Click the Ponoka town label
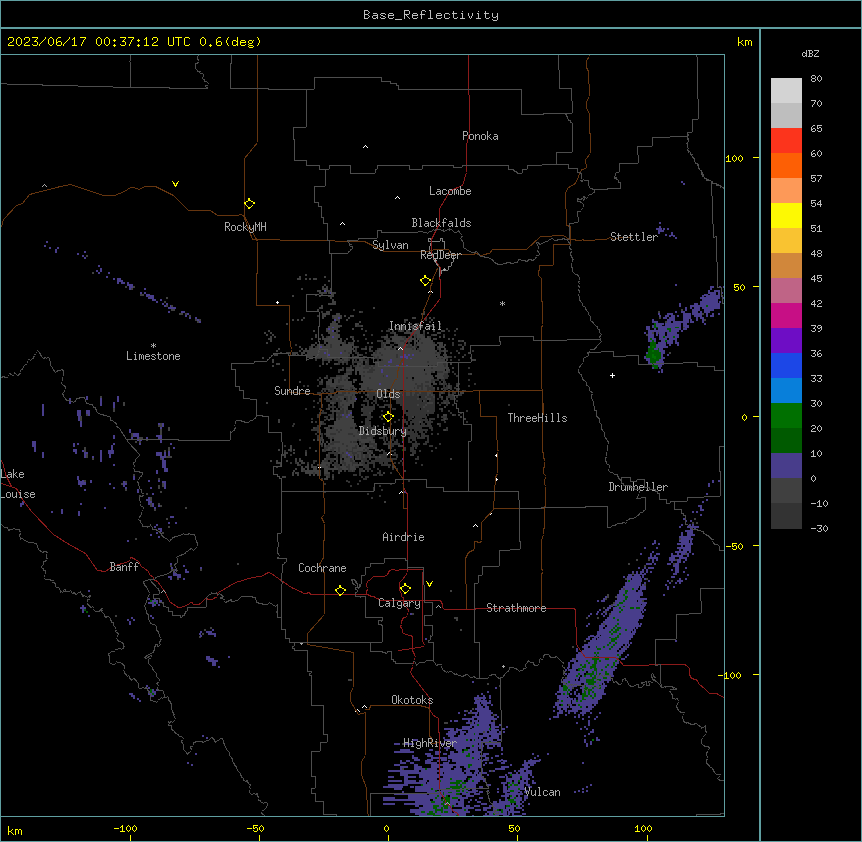Screen dimensions: 862x842 pos(480,136)
